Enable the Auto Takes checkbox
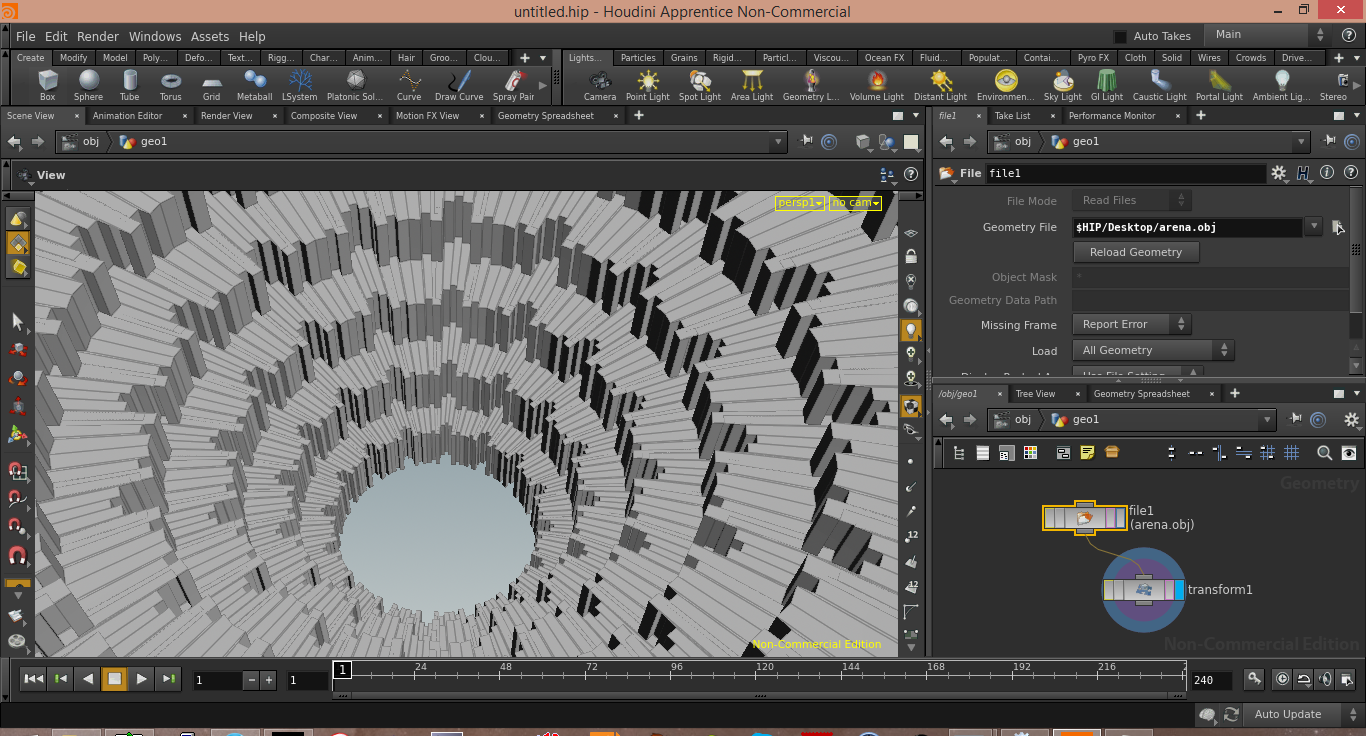This screenshot has width=1366, height=736. (1120, 36)
